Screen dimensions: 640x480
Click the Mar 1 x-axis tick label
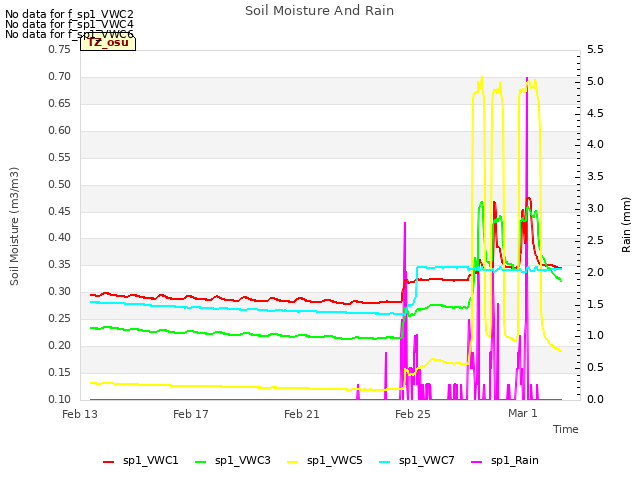[523, 413]
